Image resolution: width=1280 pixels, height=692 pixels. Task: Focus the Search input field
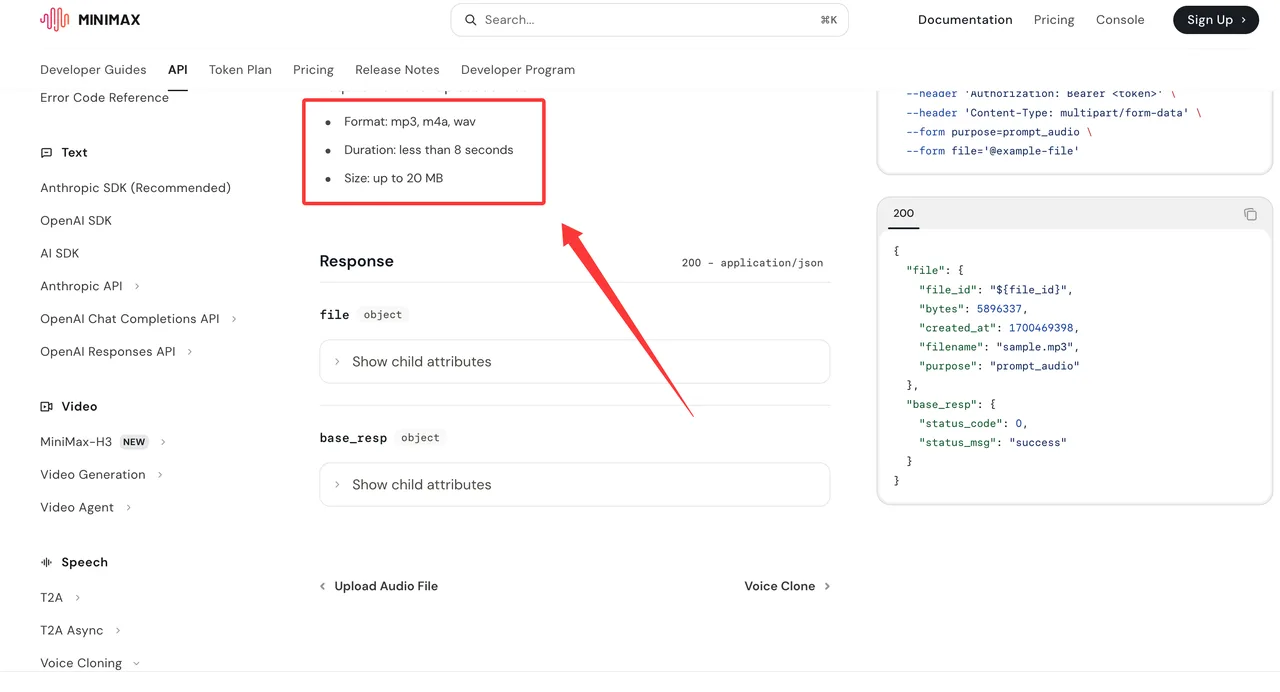point(649,20)
